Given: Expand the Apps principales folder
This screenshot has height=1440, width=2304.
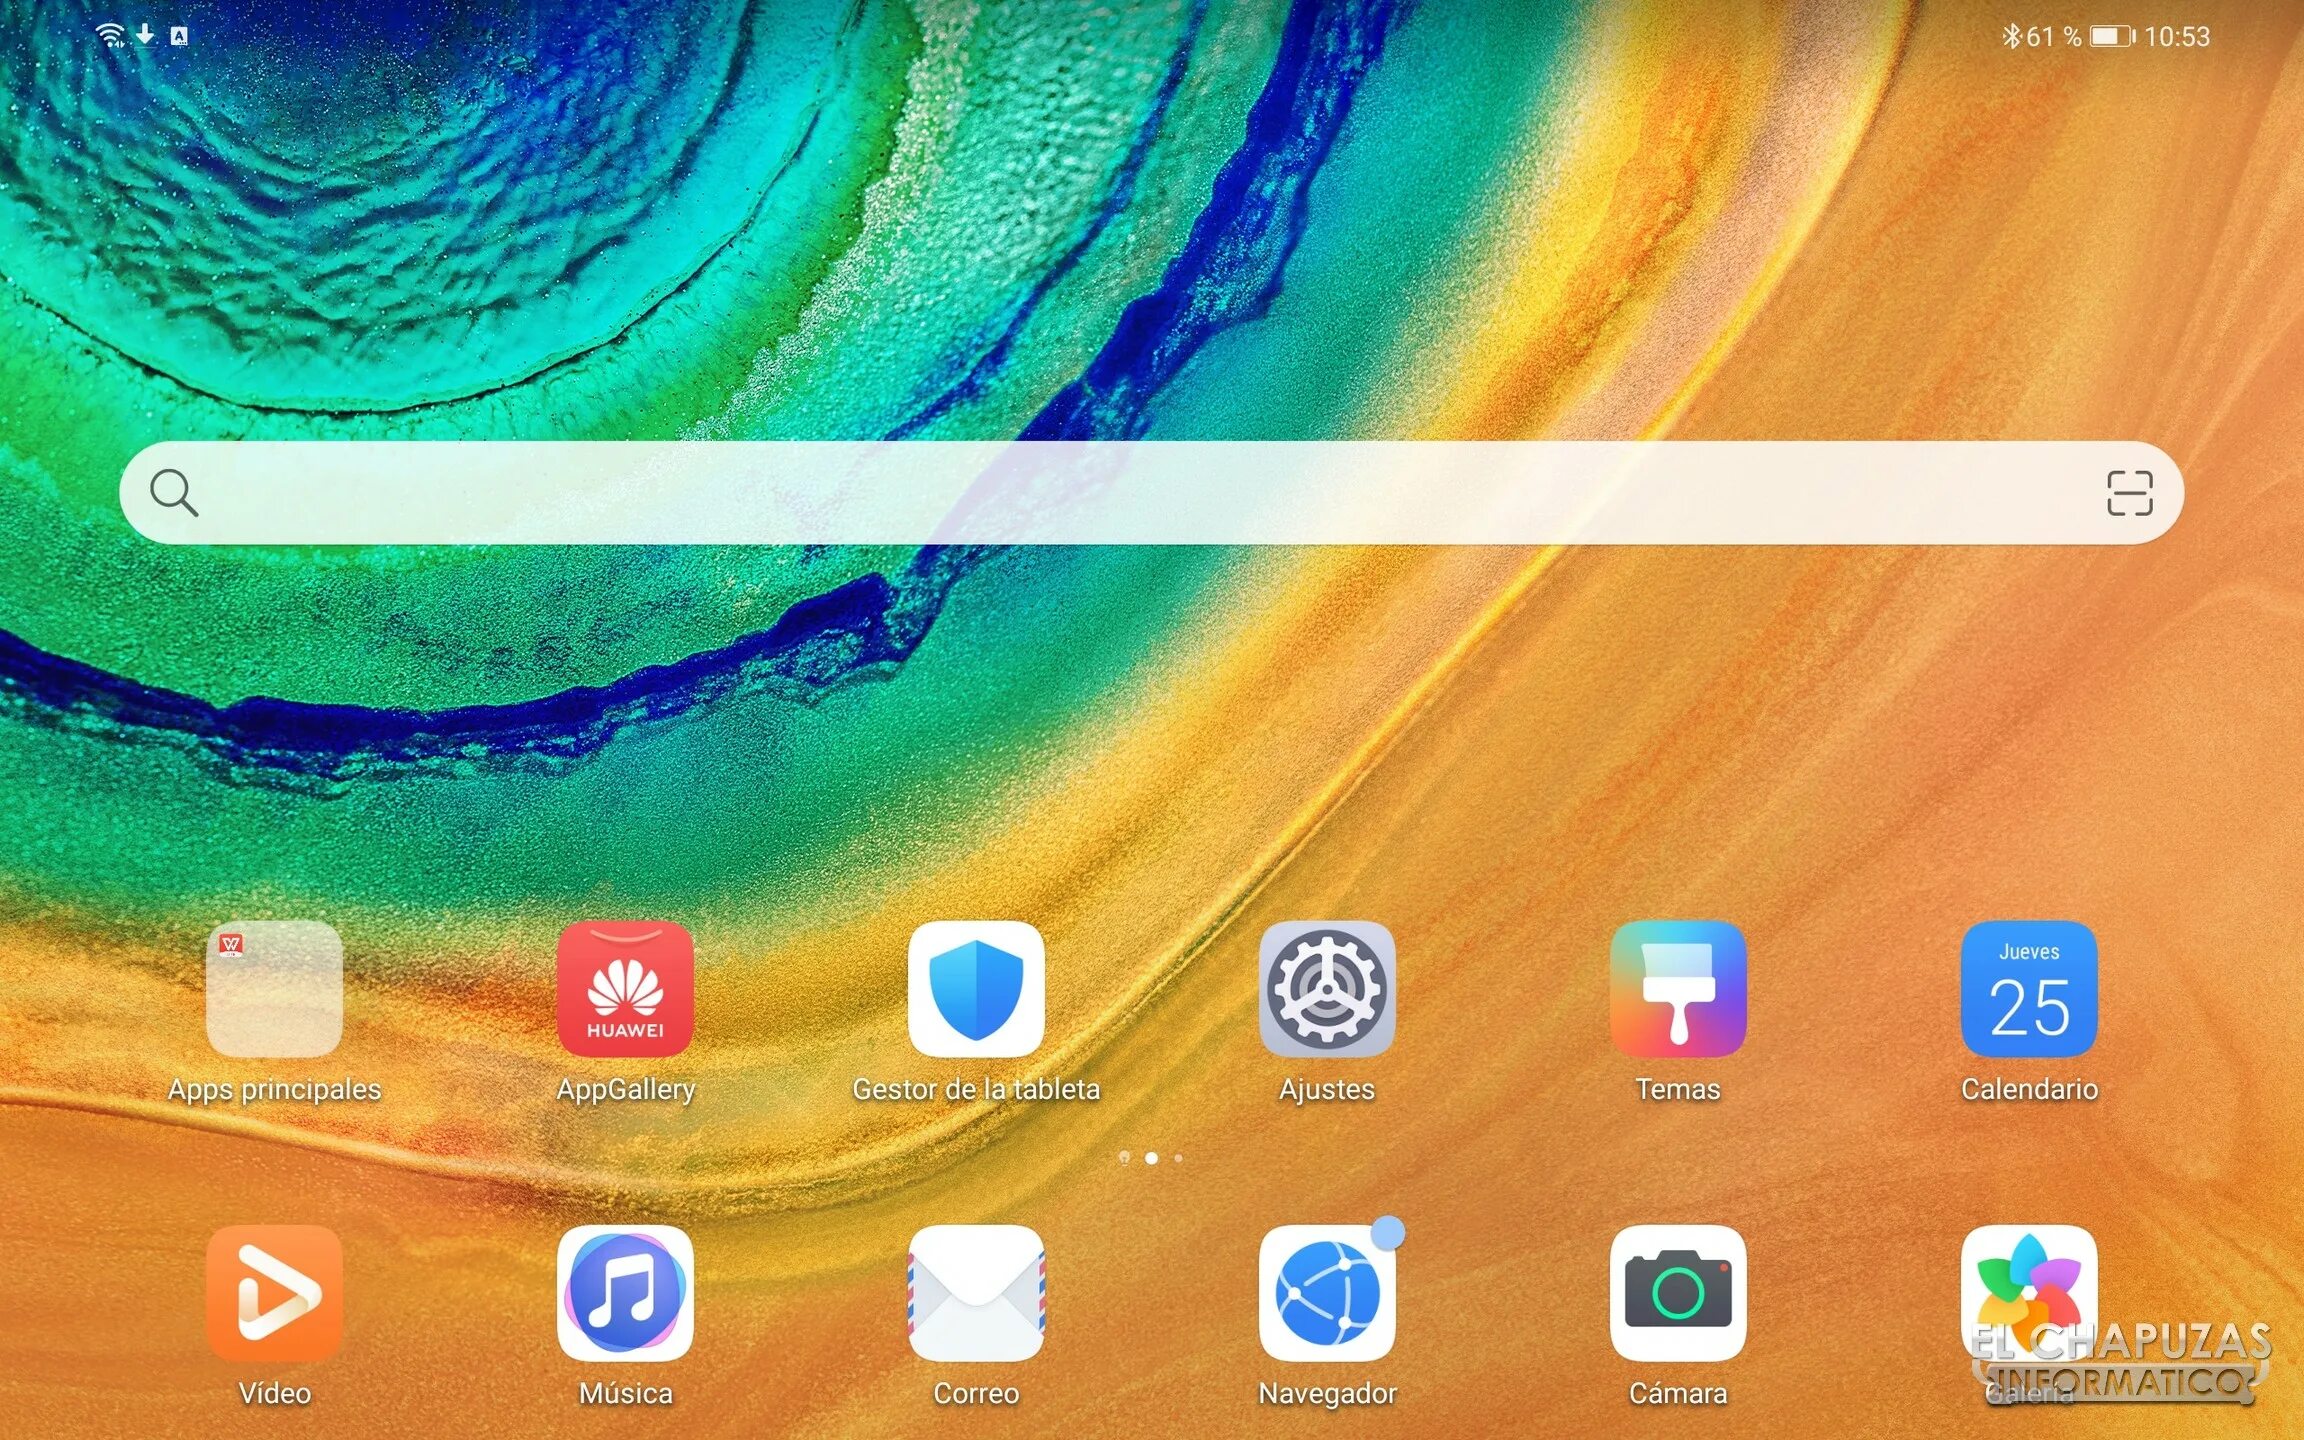Looking at the screenshot, I should 274,989.
